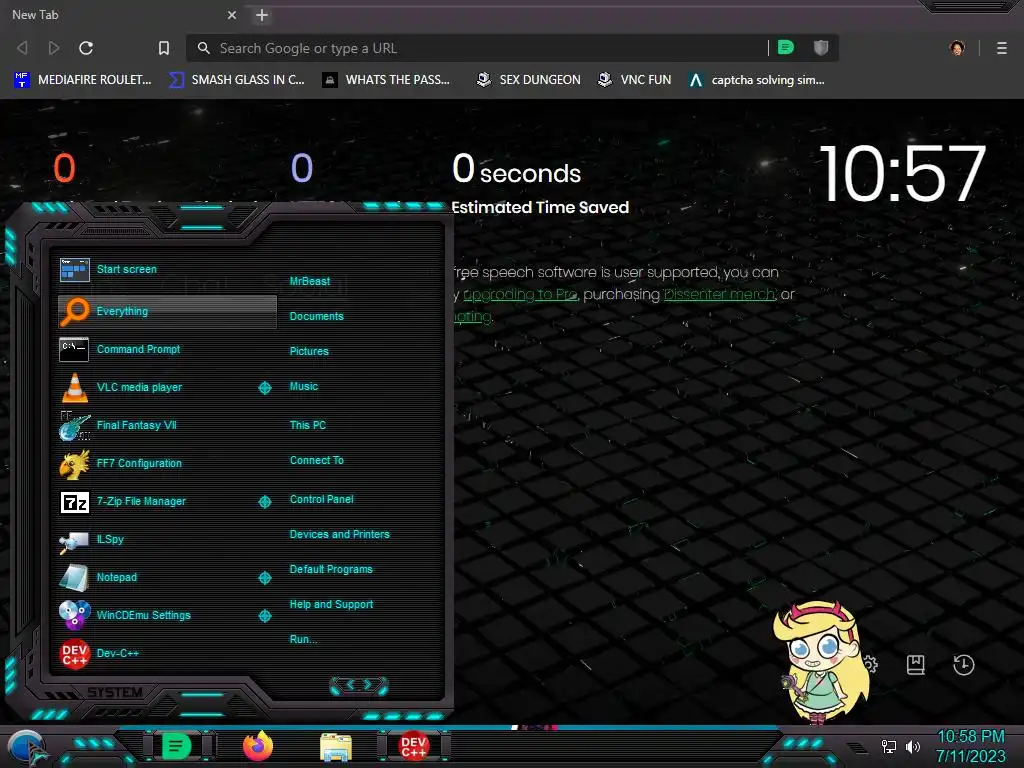The width and height of the screenshot is (1024, 768).
Task: Open the shield icon in address bar
Action: click(x=821, y=48)
